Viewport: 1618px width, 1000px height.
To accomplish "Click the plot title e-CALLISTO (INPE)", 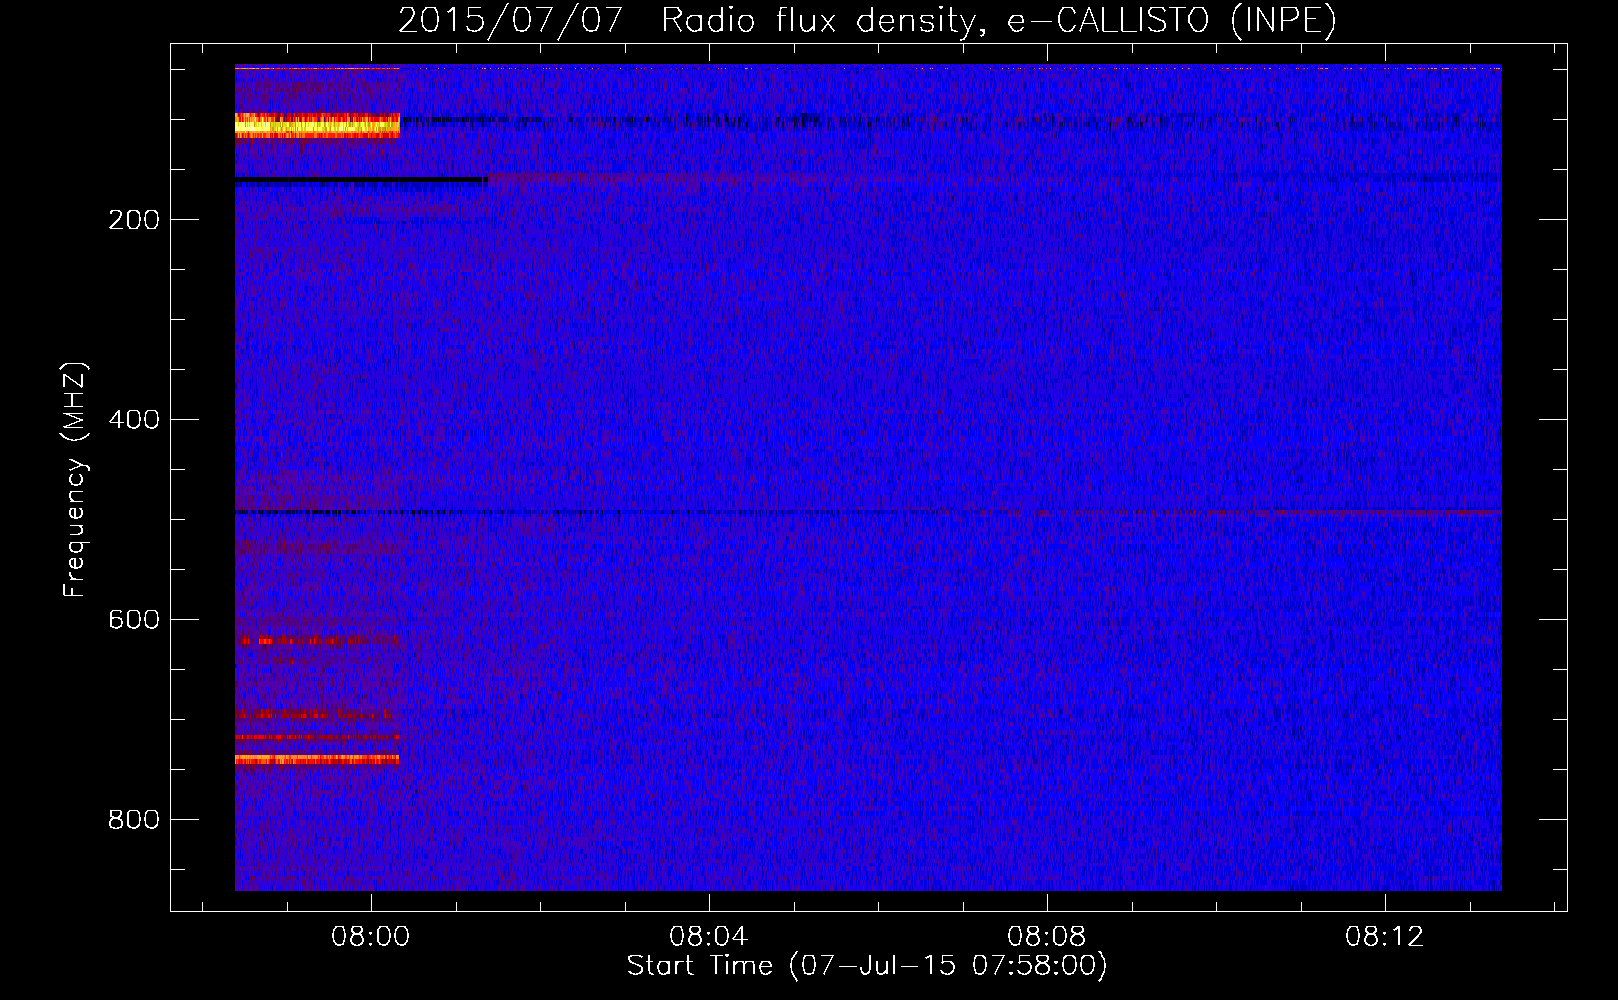I will pyautogui.click(x=1171, y=20).
